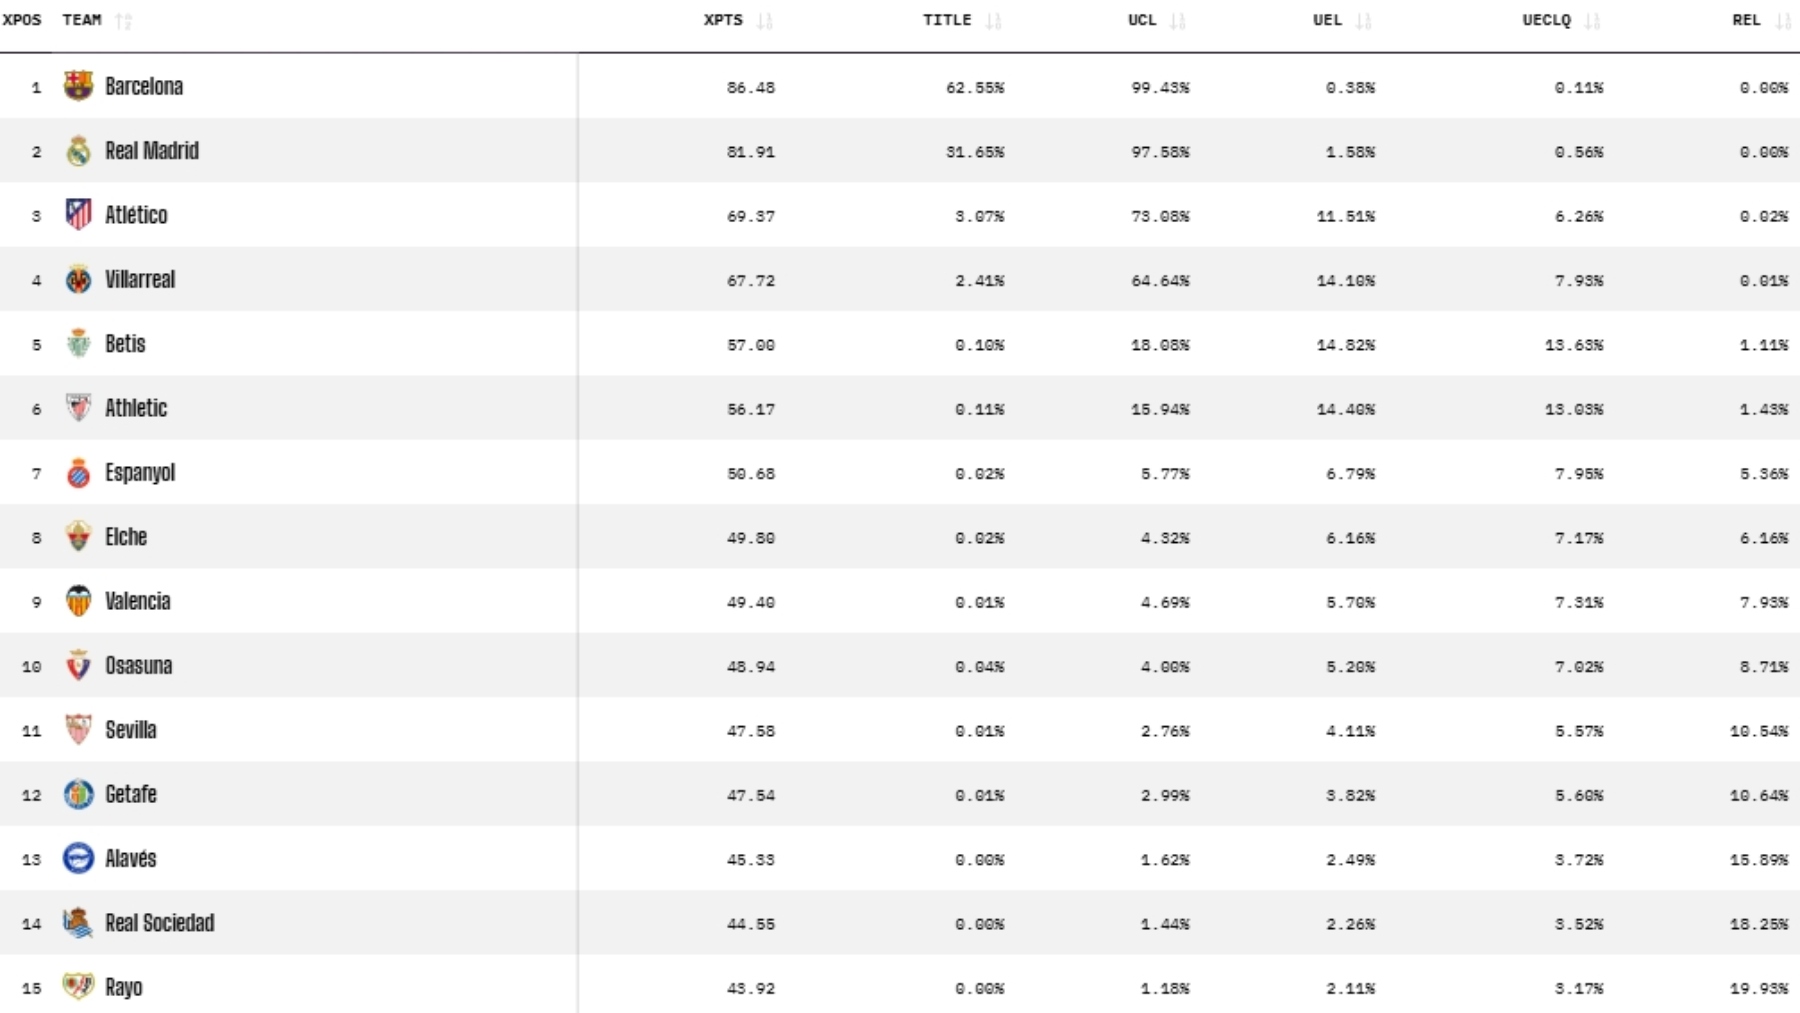The width and height of the screenshot is (1800, 1013).
Task: Open the Osasuna team name link
Action: click(x=139, y=666)
